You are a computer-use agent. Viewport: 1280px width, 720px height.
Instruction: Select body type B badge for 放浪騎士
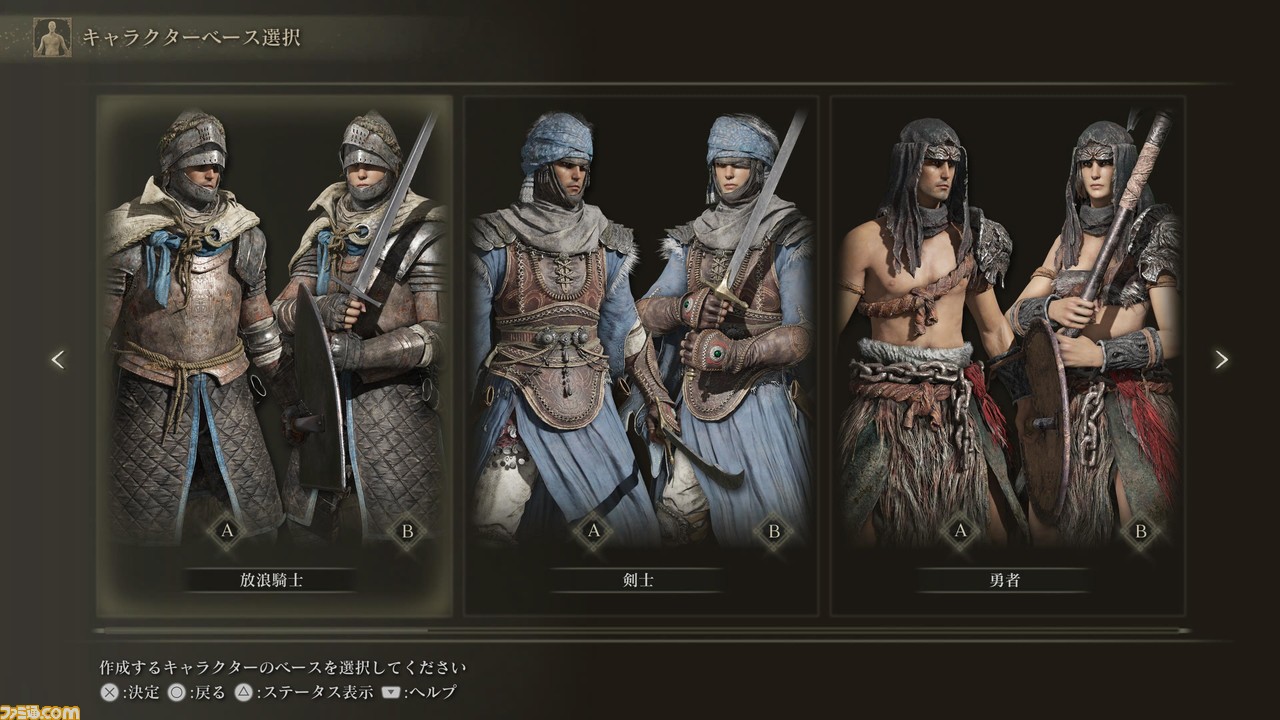(407, 532)
